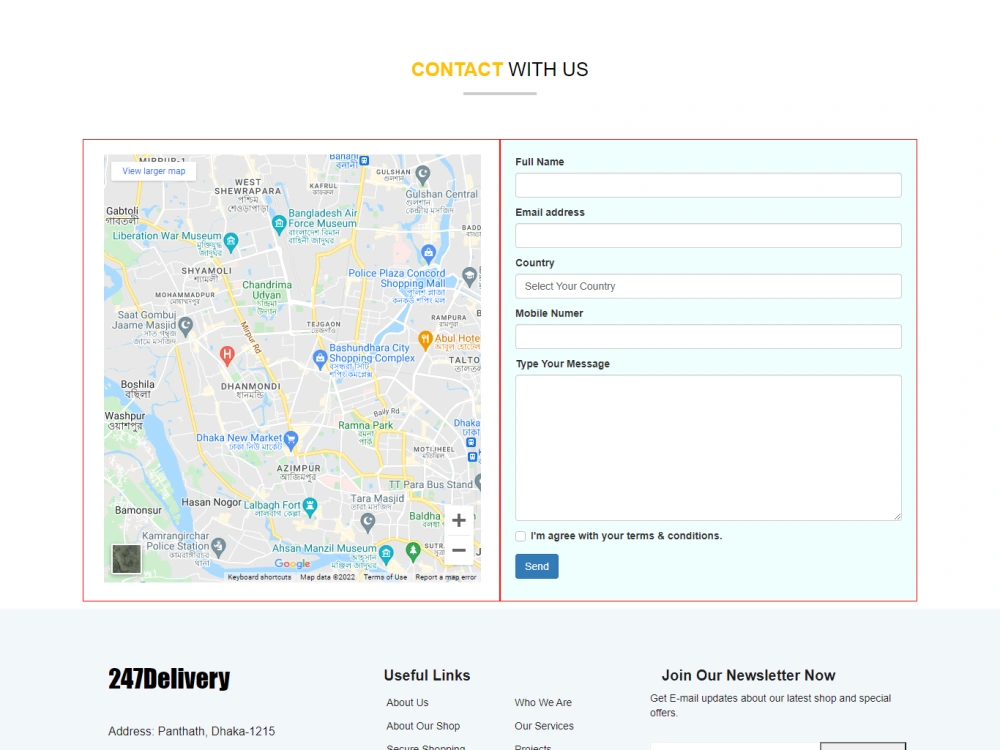Open map Terms of Use
Viewport: 1000px width, 750px height.
[x=385, y=577]
